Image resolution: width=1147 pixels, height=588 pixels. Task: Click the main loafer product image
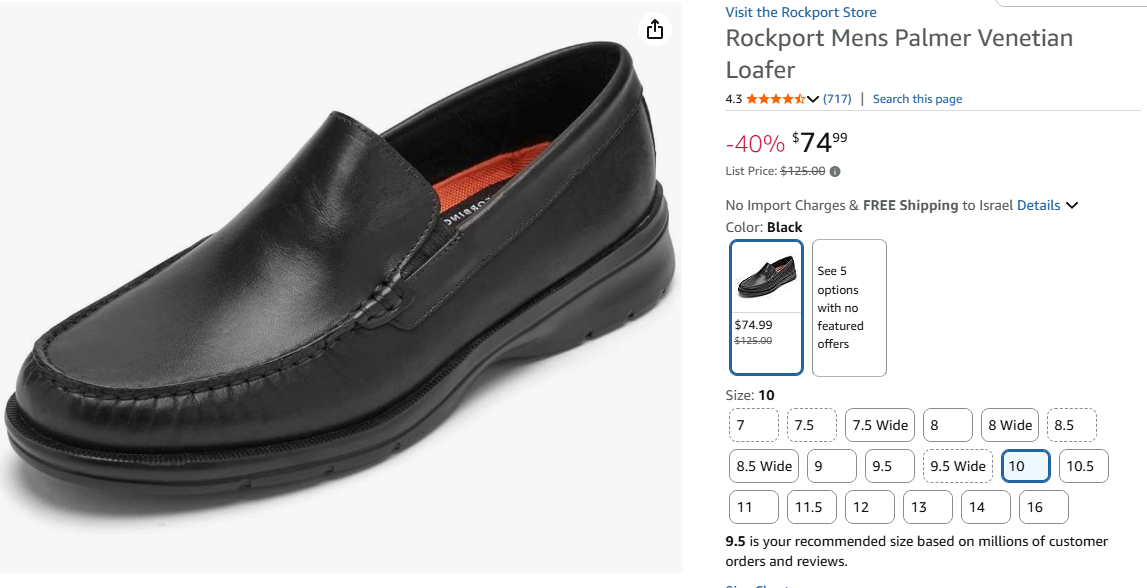click(x=340, y=290)
